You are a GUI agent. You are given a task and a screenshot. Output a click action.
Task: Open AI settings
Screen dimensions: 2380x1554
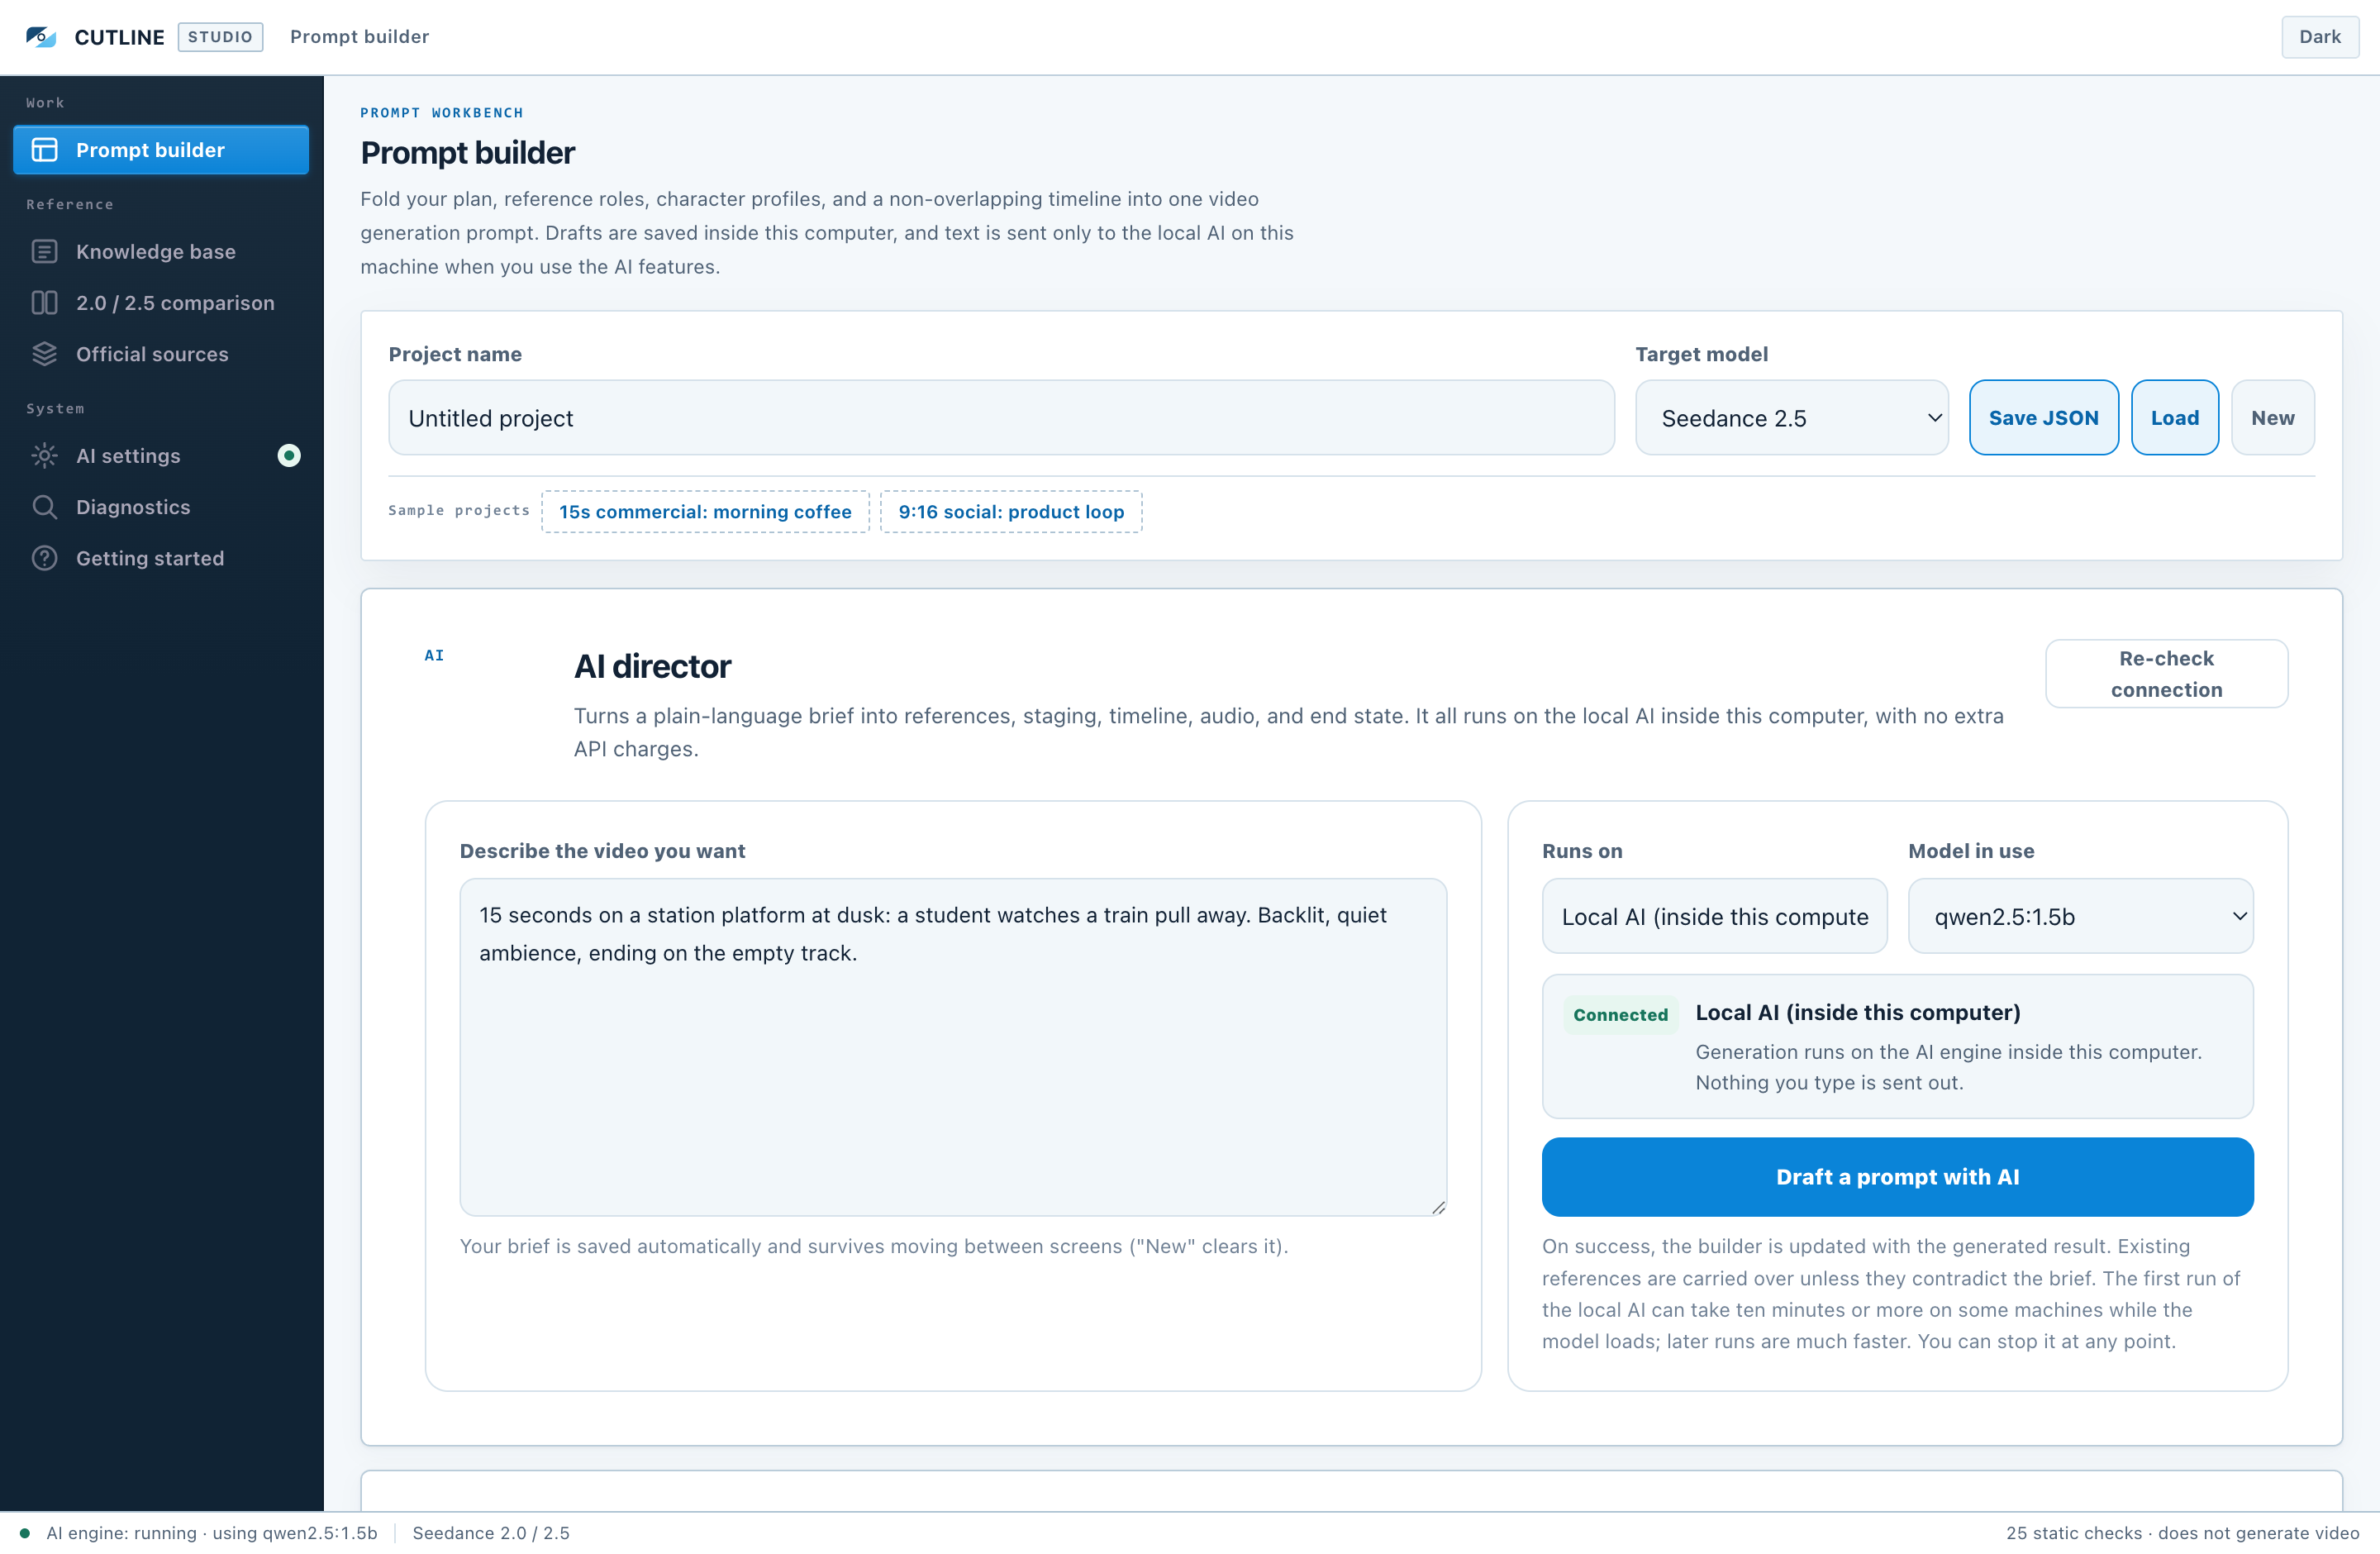click(161, 456)
